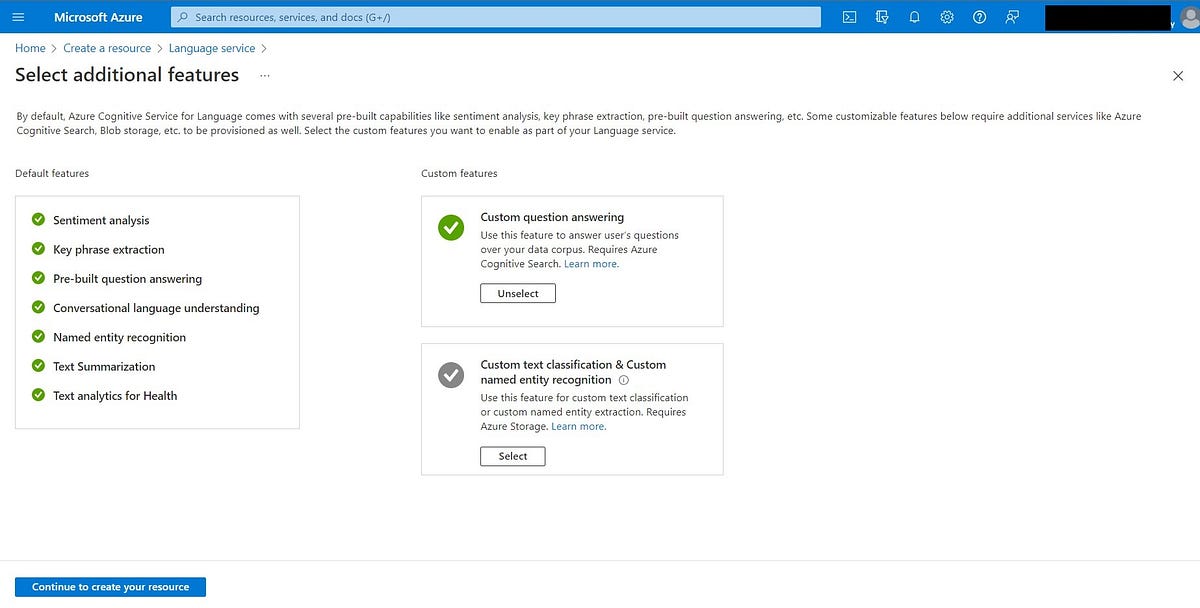Expand the Language service breadcrumb chevron
The height and width of the screenshot is (608, 1200).
tap(265, 48)
